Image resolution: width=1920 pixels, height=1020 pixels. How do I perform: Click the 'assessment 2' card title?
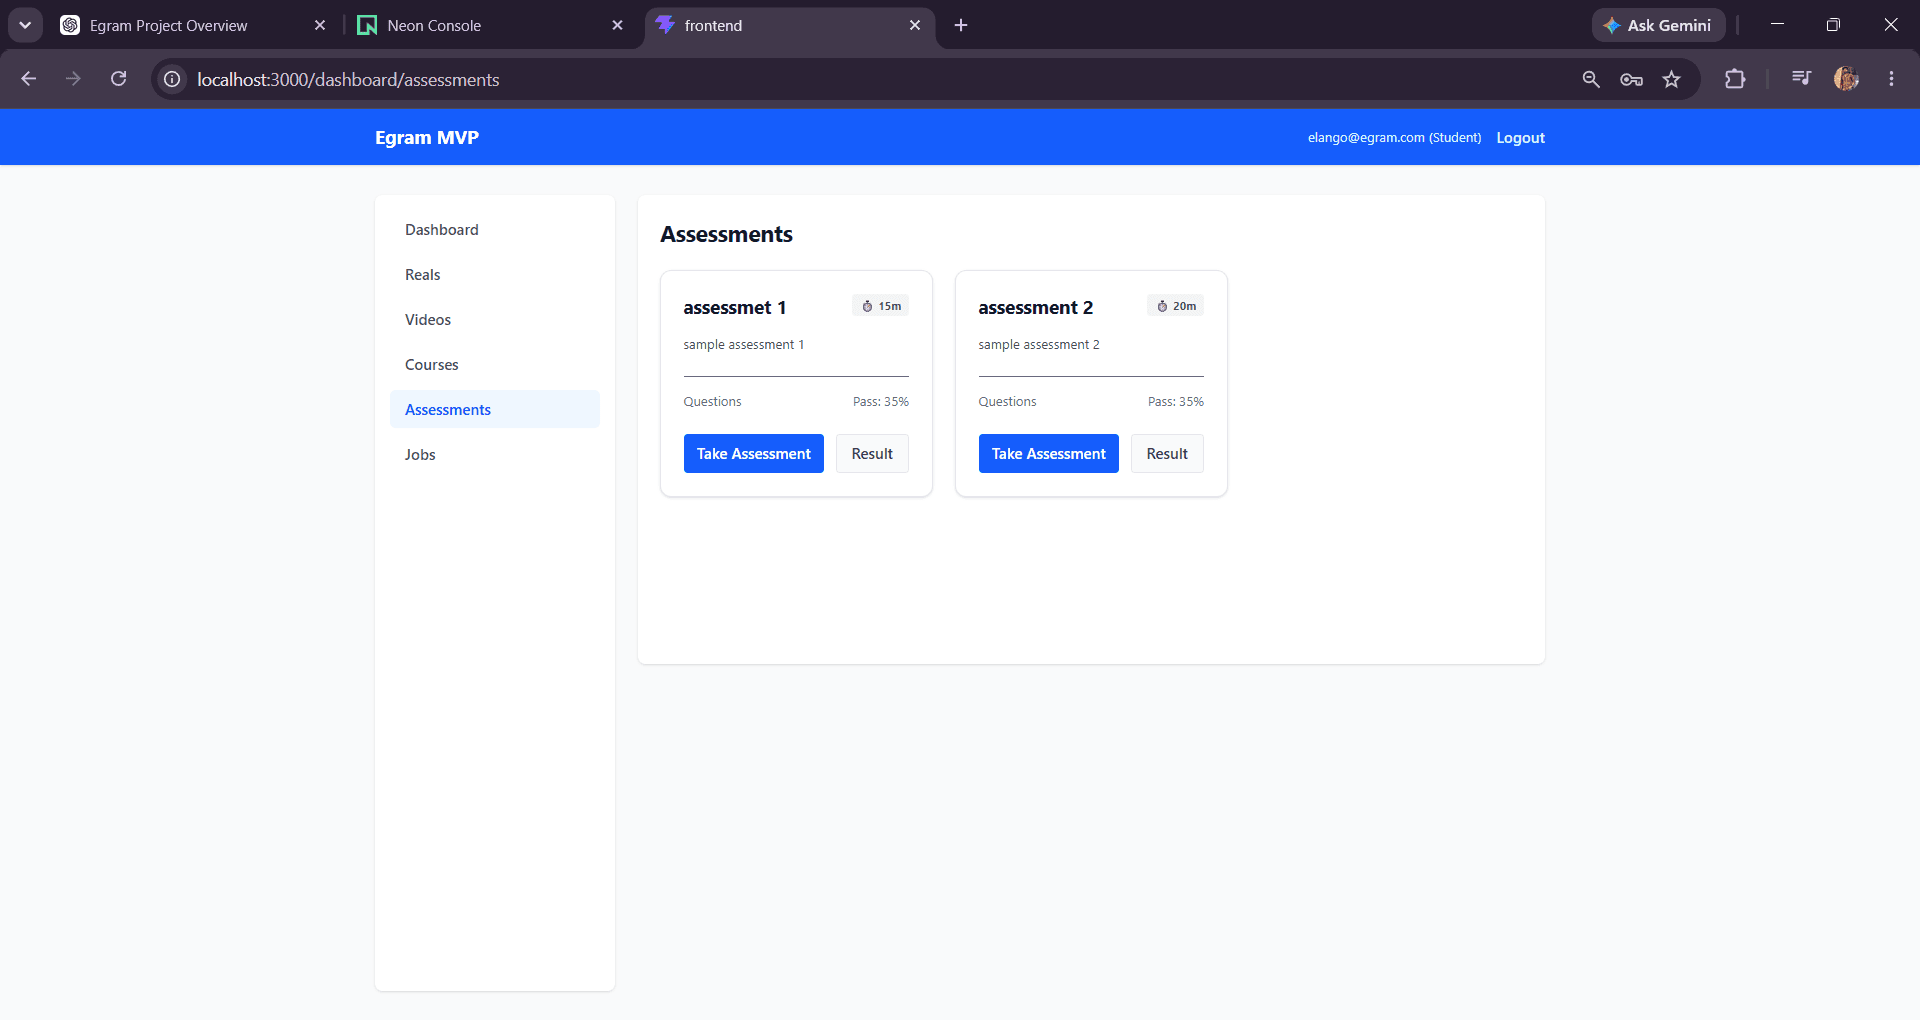[x=1036, y=307]
